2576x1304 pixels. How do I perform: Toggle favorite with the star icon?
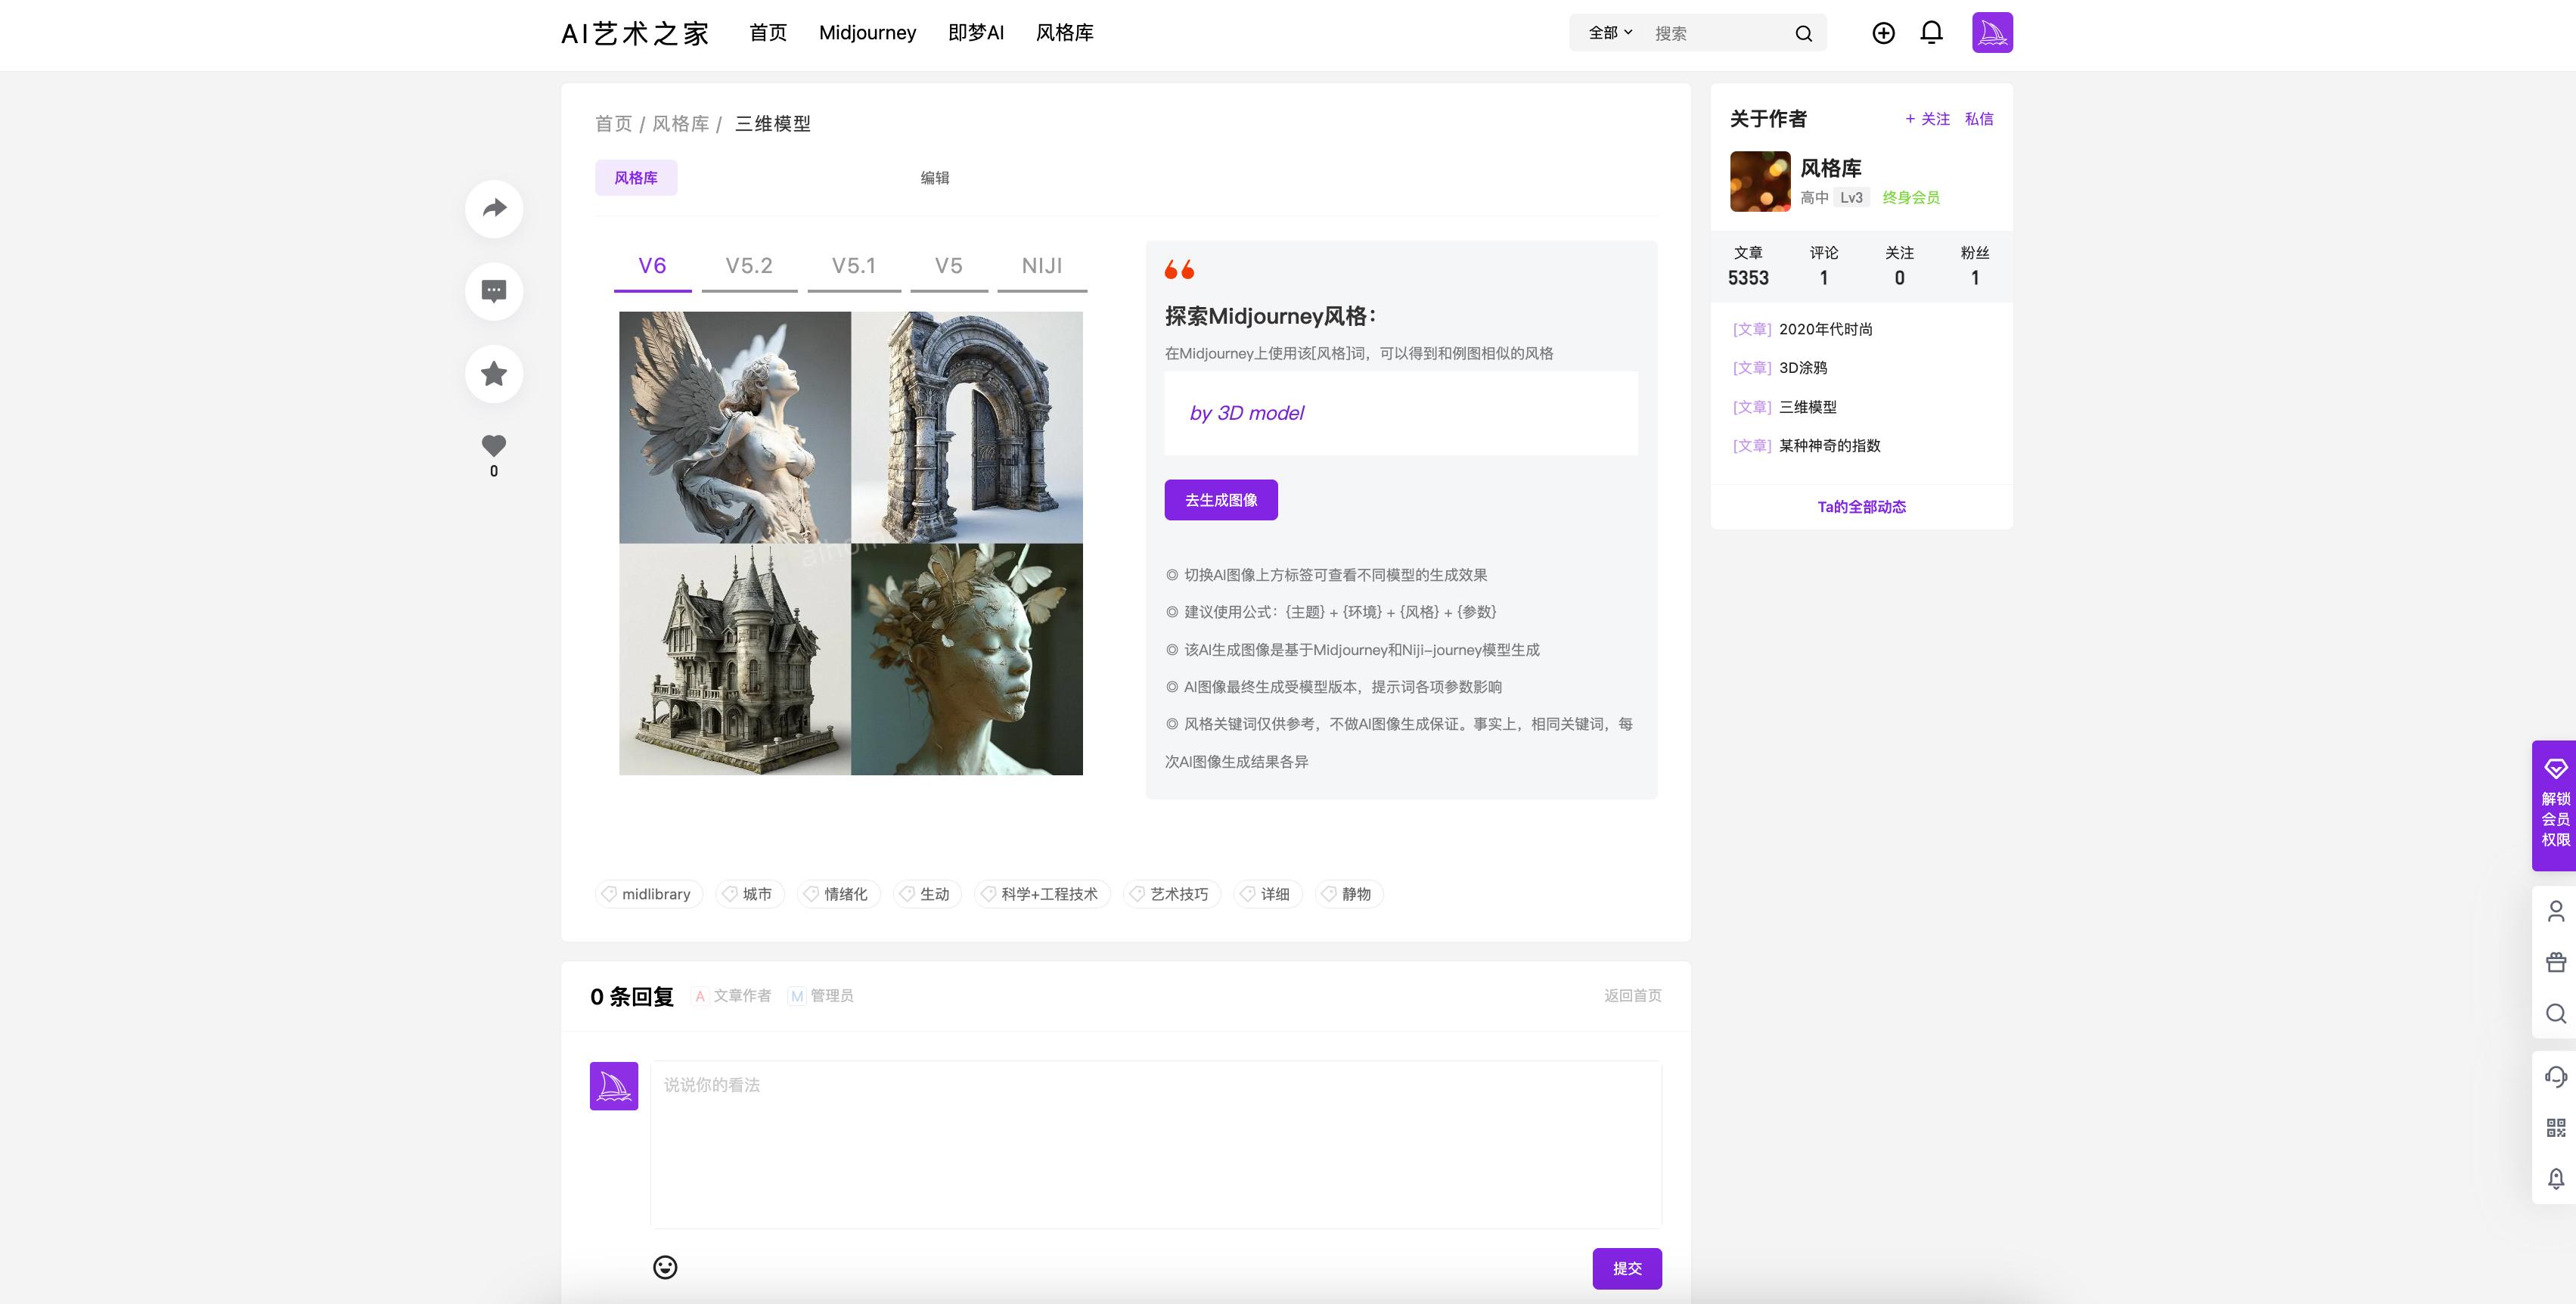tap(493, 373)
